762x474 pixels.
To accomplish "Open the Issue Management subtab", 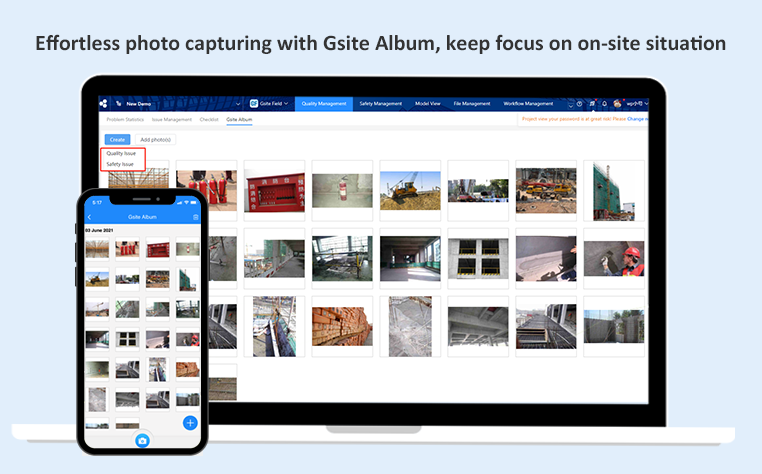I will coord(170,119).
